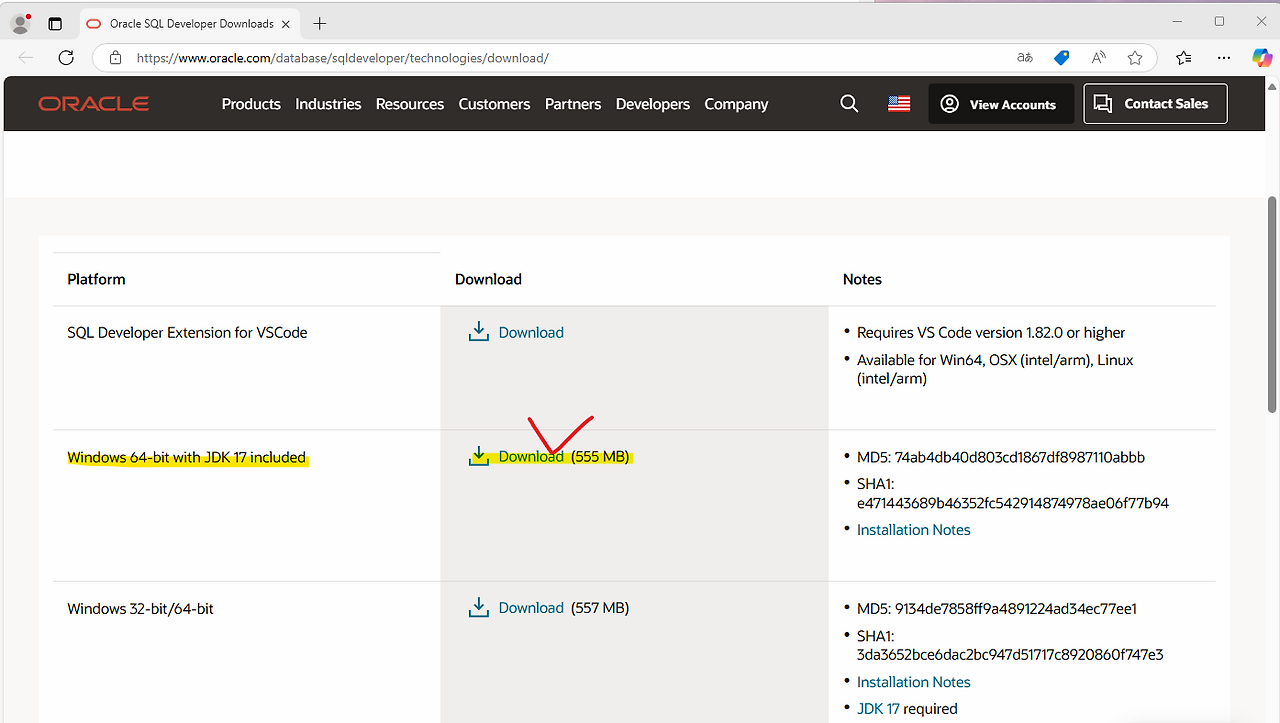Follow the JDK 17 required link
The width and height of the screenshot is (1280, 723).
click(878, 709)
